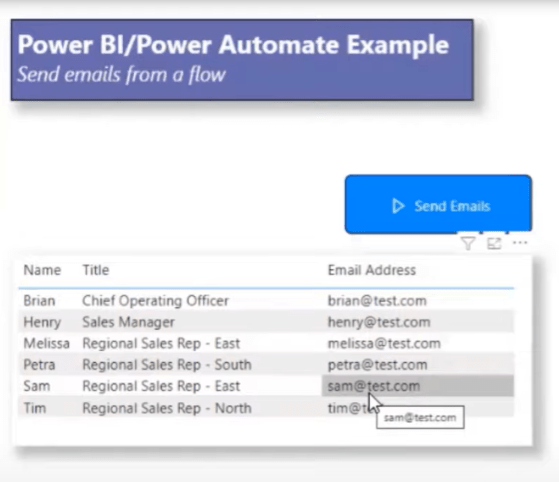Select the Petra name cell

pyautogui.click(x=39, y=365)
